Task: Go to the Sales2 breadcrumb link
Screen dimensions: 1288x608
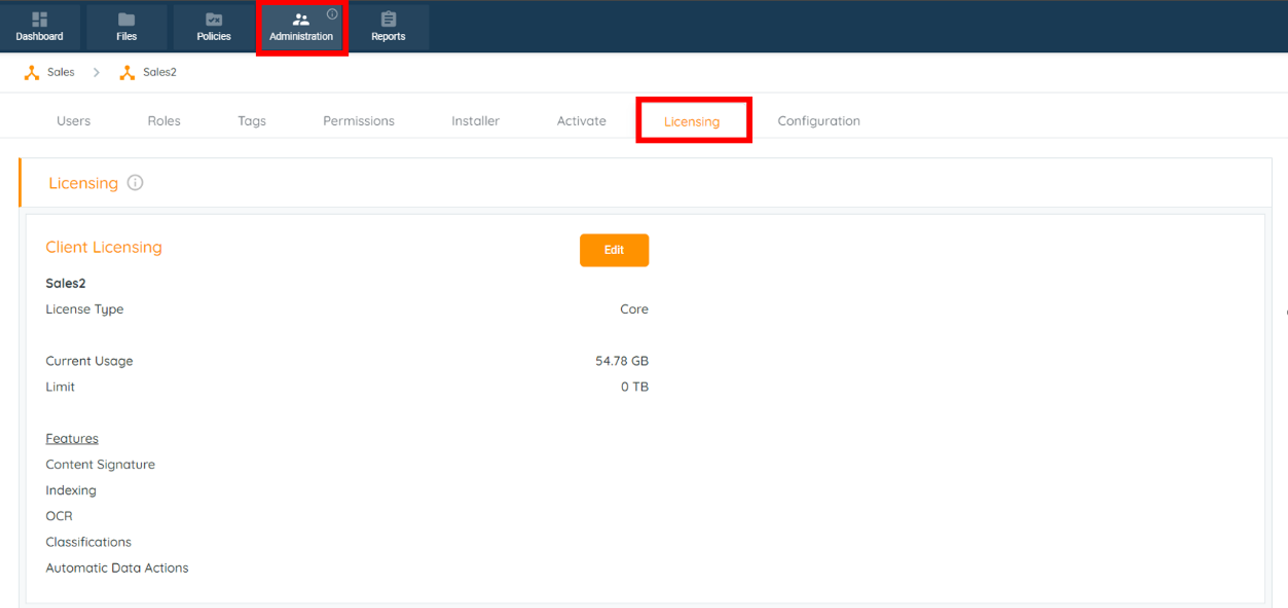Action: pyautogui.click(x=159, y=73)
